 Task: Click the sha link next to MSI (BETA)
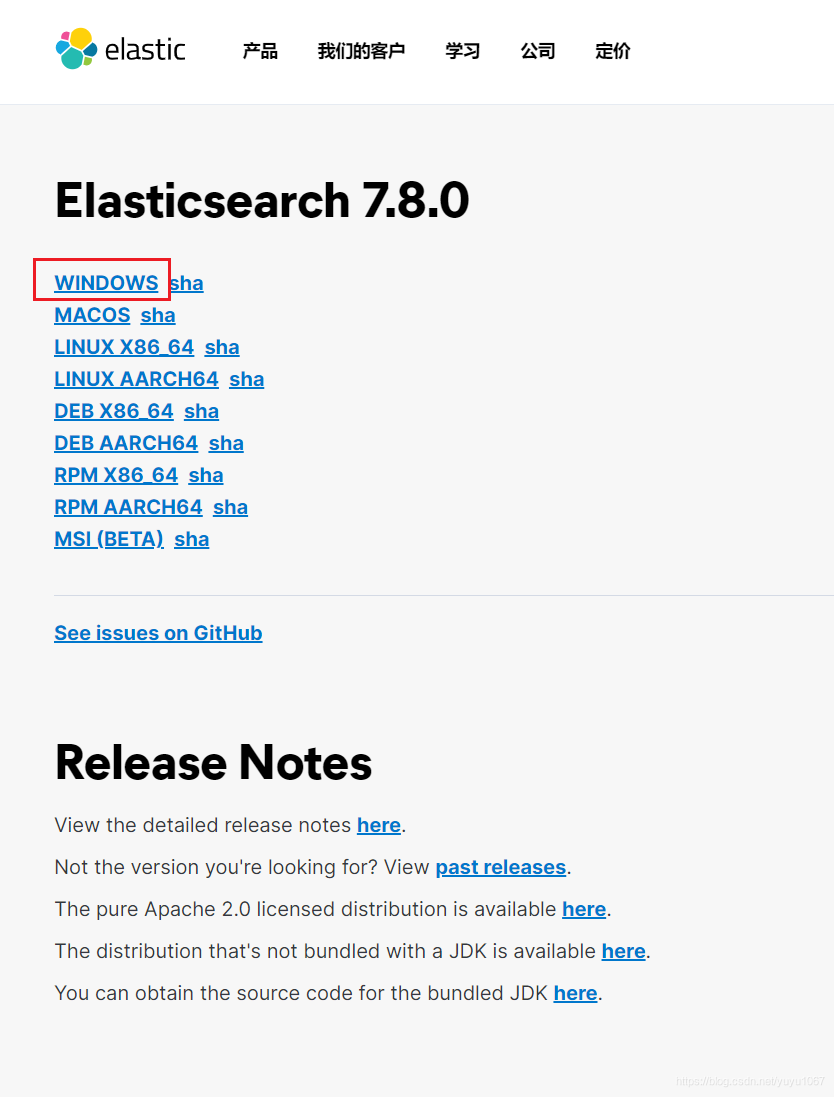click(x=191, y=539)
